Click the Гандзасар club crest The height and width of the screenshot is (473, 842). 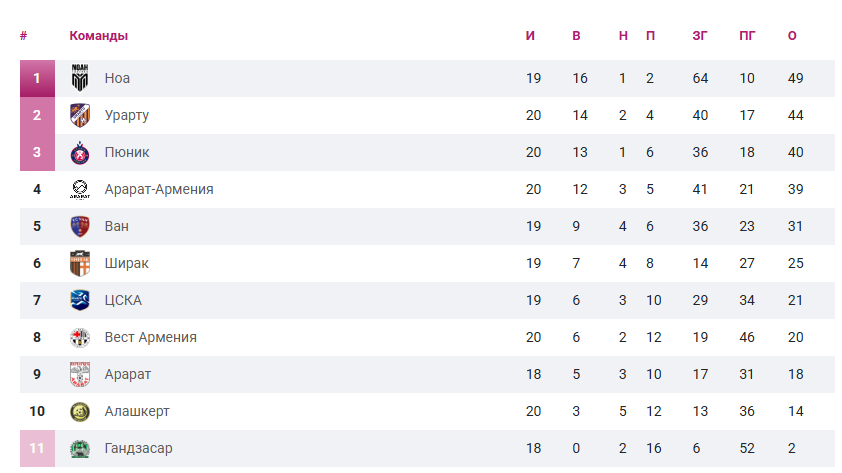pyautogui.click(x=80, y=449)
